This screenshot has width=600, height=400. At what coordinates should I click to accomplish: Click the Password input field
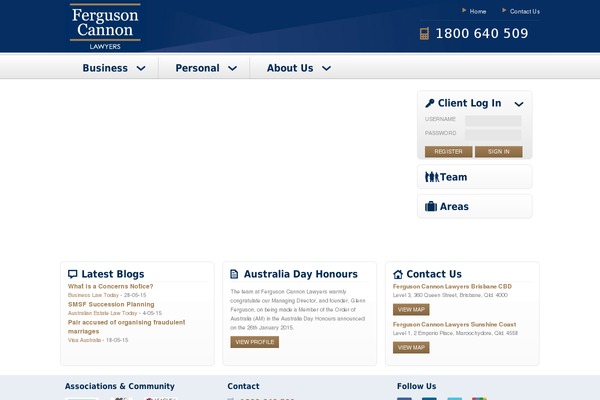[x=493, y=134]
